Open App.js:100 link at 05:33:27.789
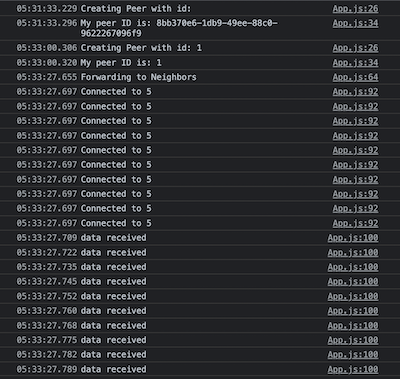400x379 pixels. click(x=353, y=369)
